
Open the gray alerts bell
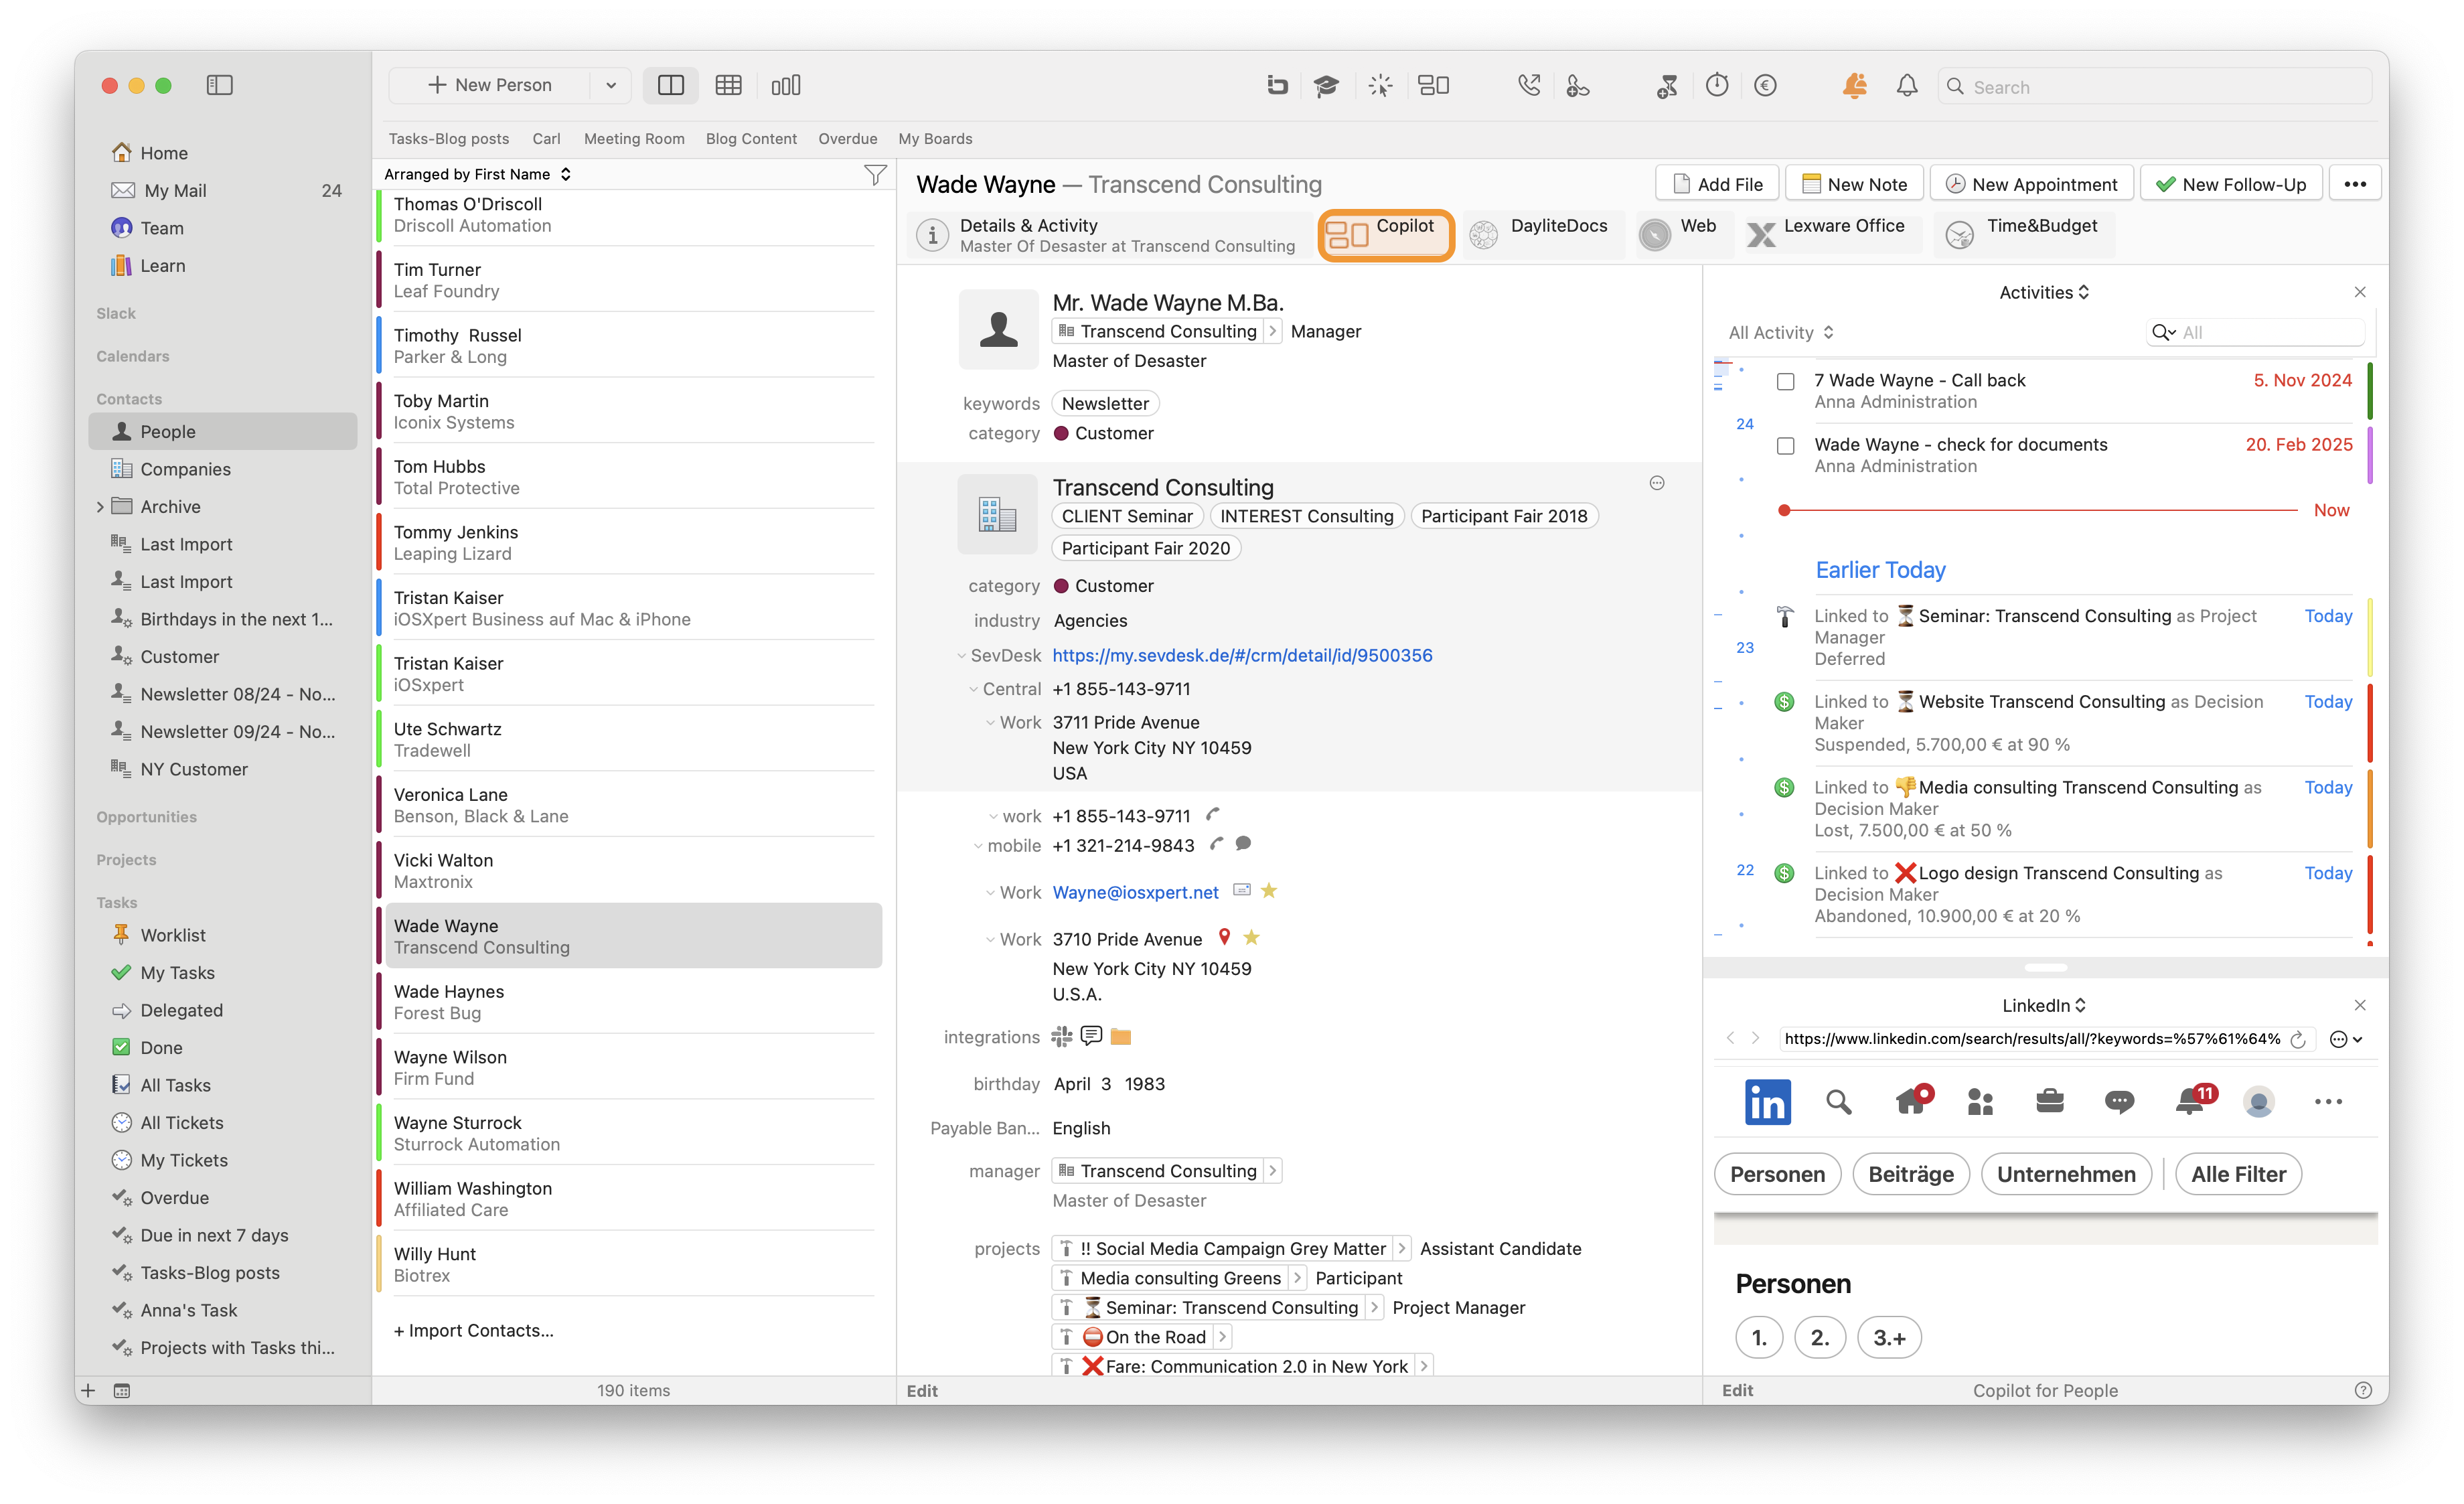1907,86
